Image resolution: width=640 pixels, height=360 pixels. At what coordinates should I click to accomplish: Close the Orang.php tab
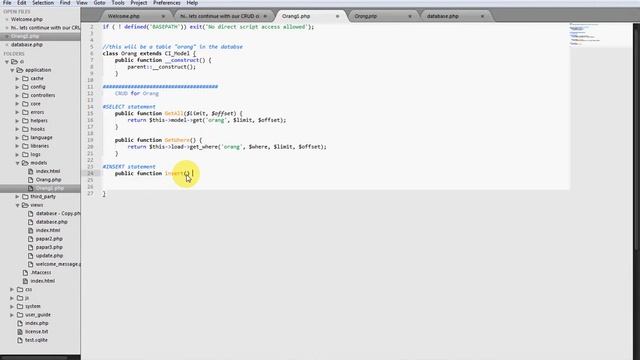(x=410, y=16)
